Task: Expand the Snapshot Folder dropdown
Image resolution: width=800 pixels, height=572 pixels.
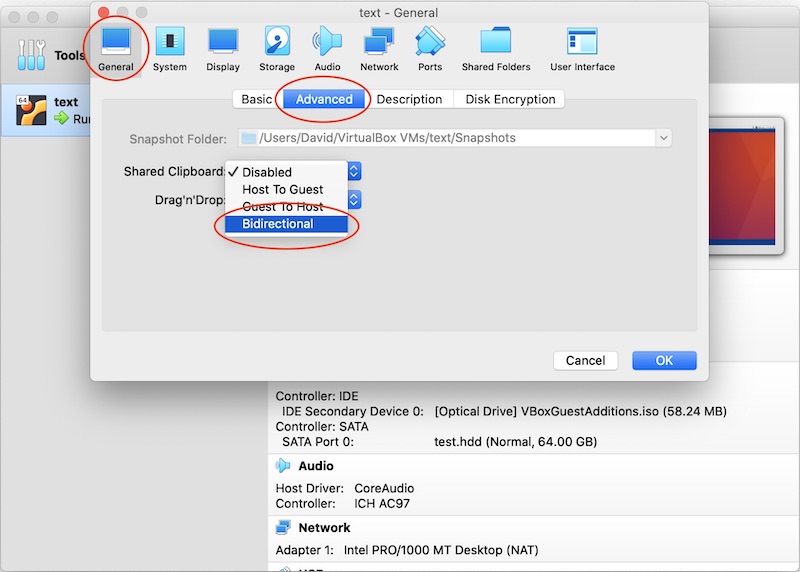Action: point(663,138)
